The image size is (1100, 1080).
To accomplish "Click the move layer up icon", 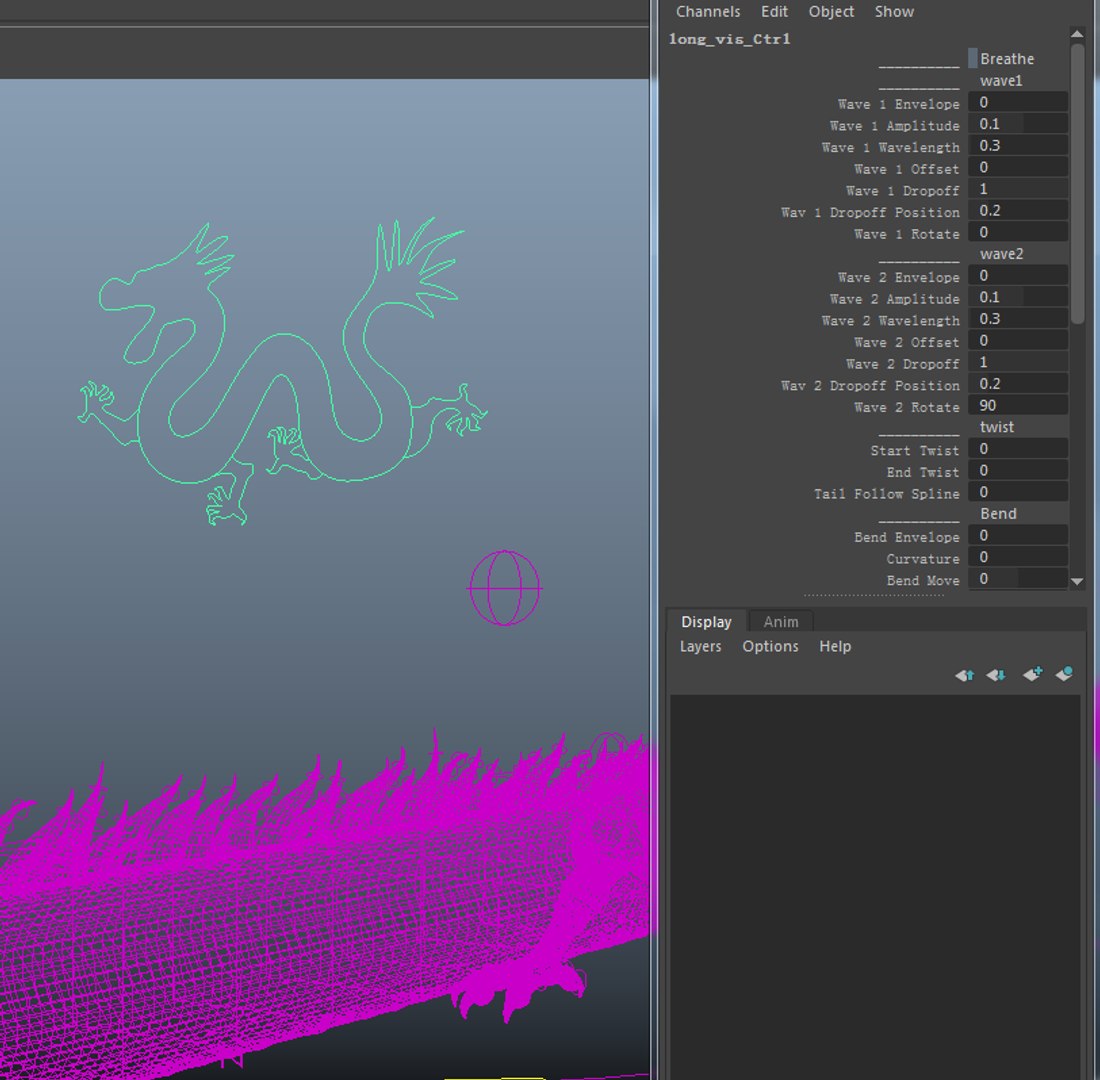I will [x=965, y=675].
